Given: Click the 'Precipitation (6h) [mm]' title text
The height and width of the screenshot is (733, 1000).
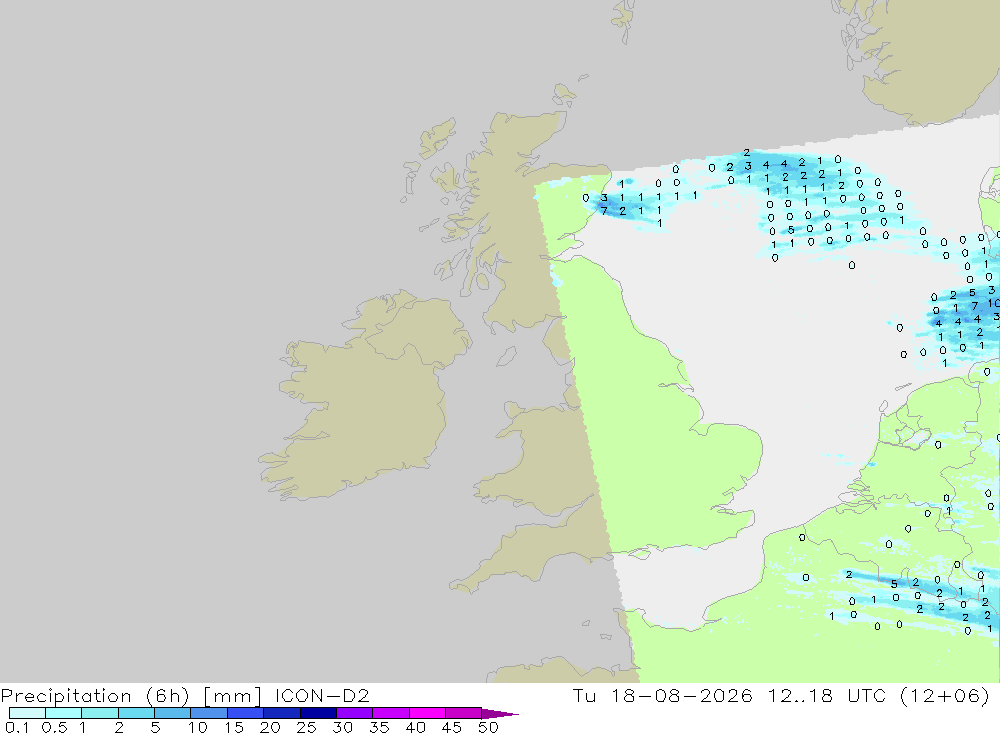Looking at the screenshot, I should point(131,695).
